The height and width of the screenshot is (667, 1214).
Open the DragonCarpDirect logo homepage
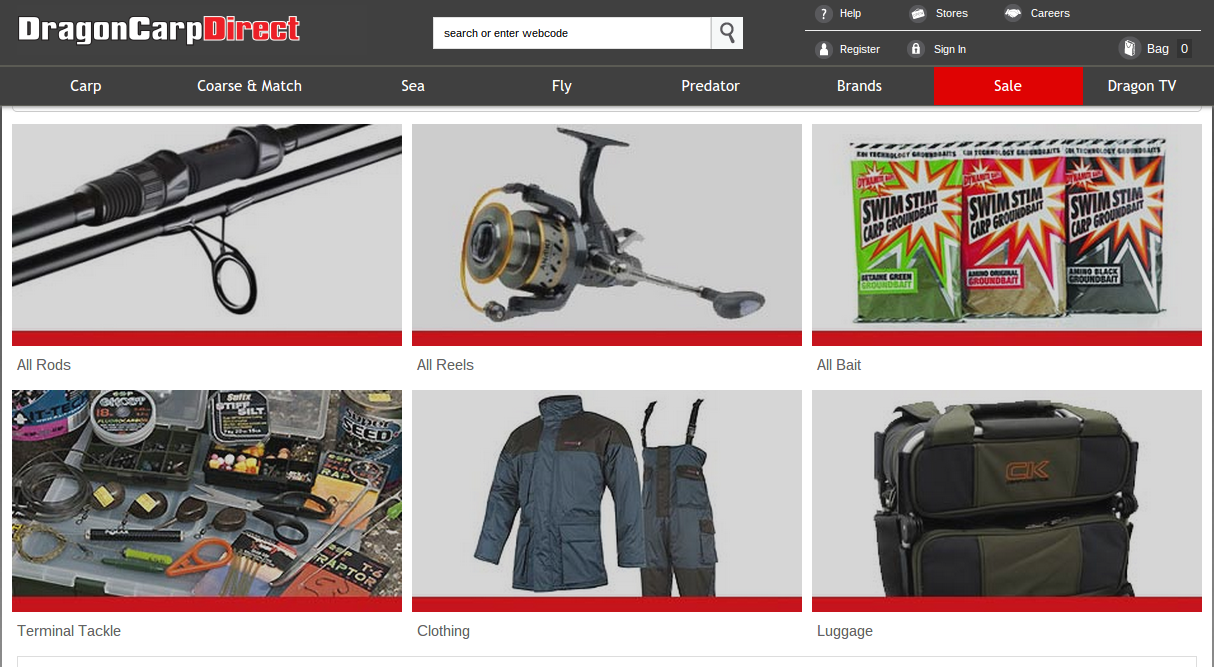pyautogui.click(x=159, y=29)
